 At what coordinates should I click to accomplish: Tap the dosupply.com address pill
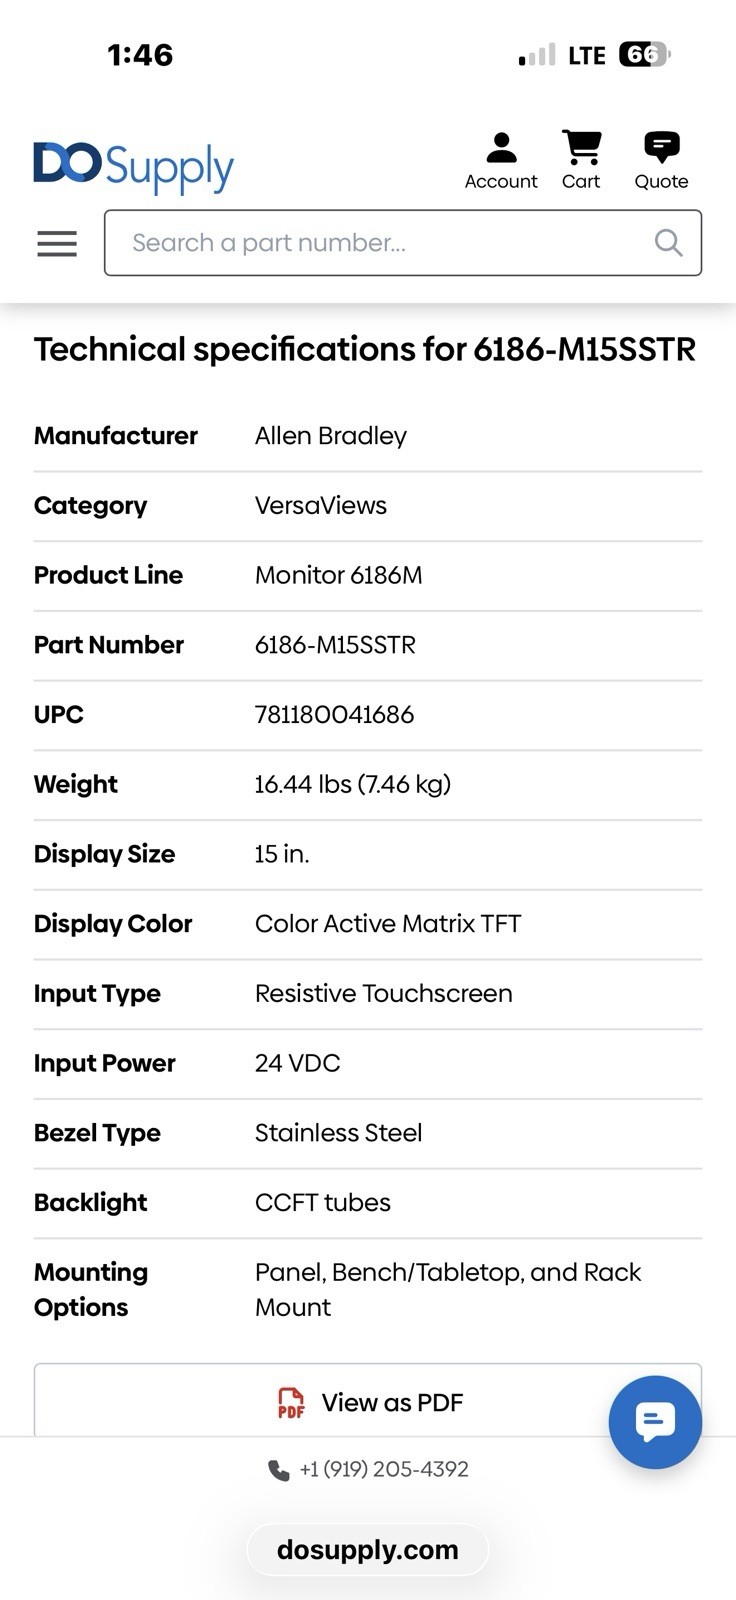pos(368,1550)
